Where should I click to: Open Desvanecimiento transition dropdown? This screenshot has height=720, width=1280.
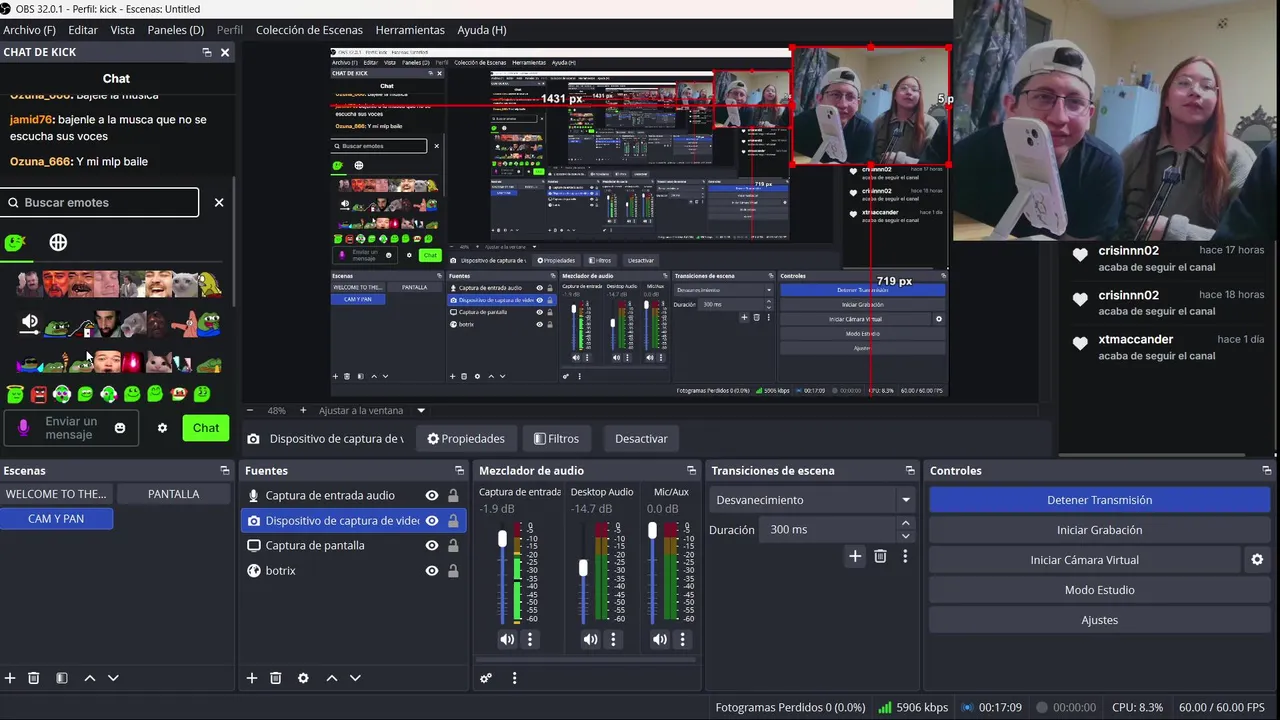pos(813,500)
